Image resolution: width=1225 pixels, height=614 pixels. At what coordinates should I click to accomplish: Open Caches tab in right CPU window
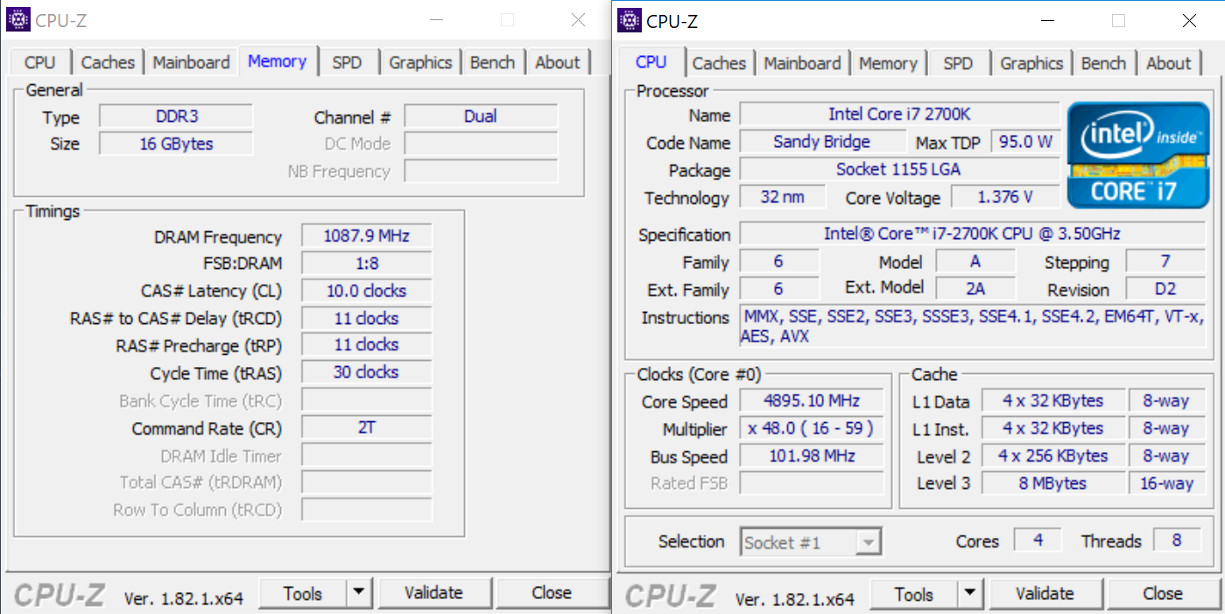pos(719,63)
